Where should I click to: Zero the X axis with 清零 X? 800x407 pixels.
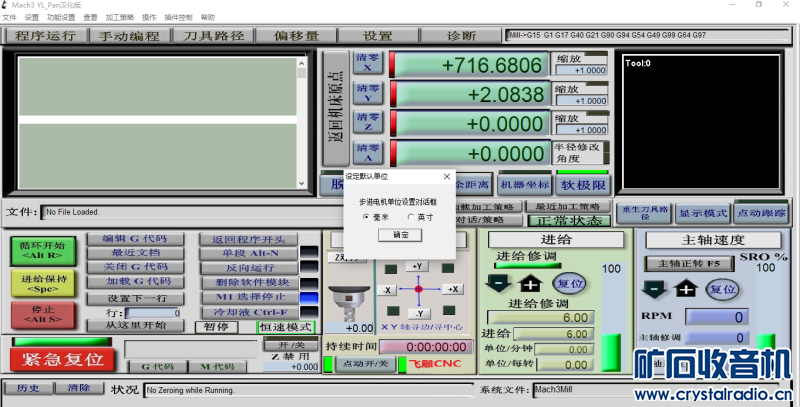tap(366, 64)
